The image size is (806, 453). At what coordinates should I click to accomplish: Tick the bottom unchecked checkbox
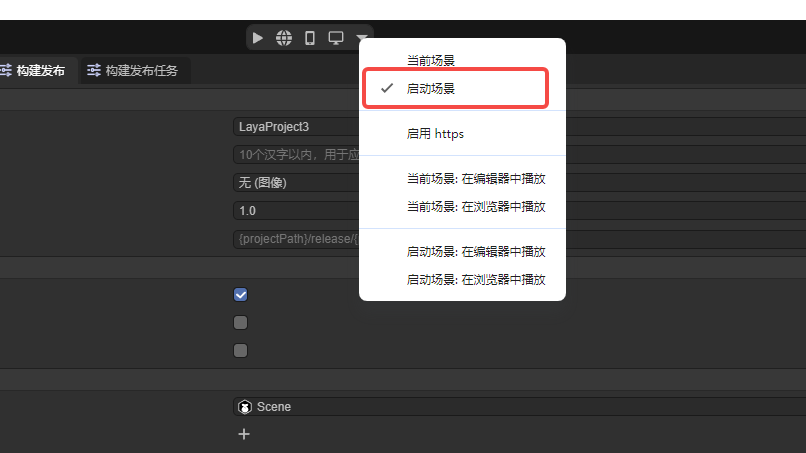click(x=240, y=351)
